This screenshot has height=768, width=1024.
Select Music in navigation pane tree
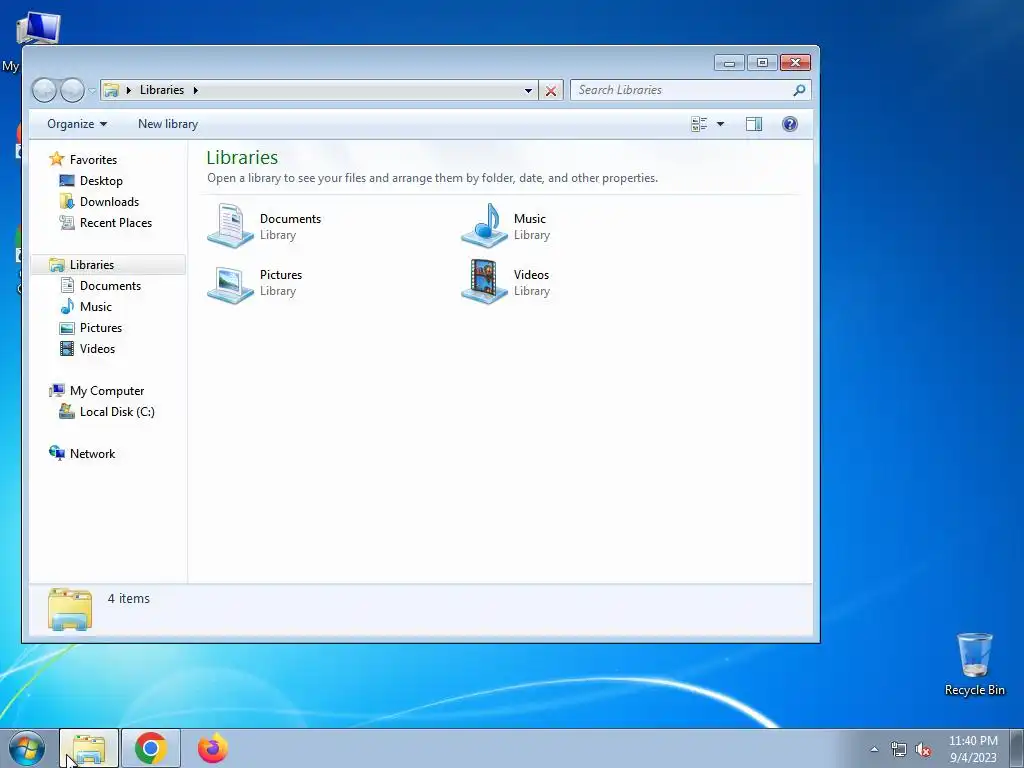point(95,306)
